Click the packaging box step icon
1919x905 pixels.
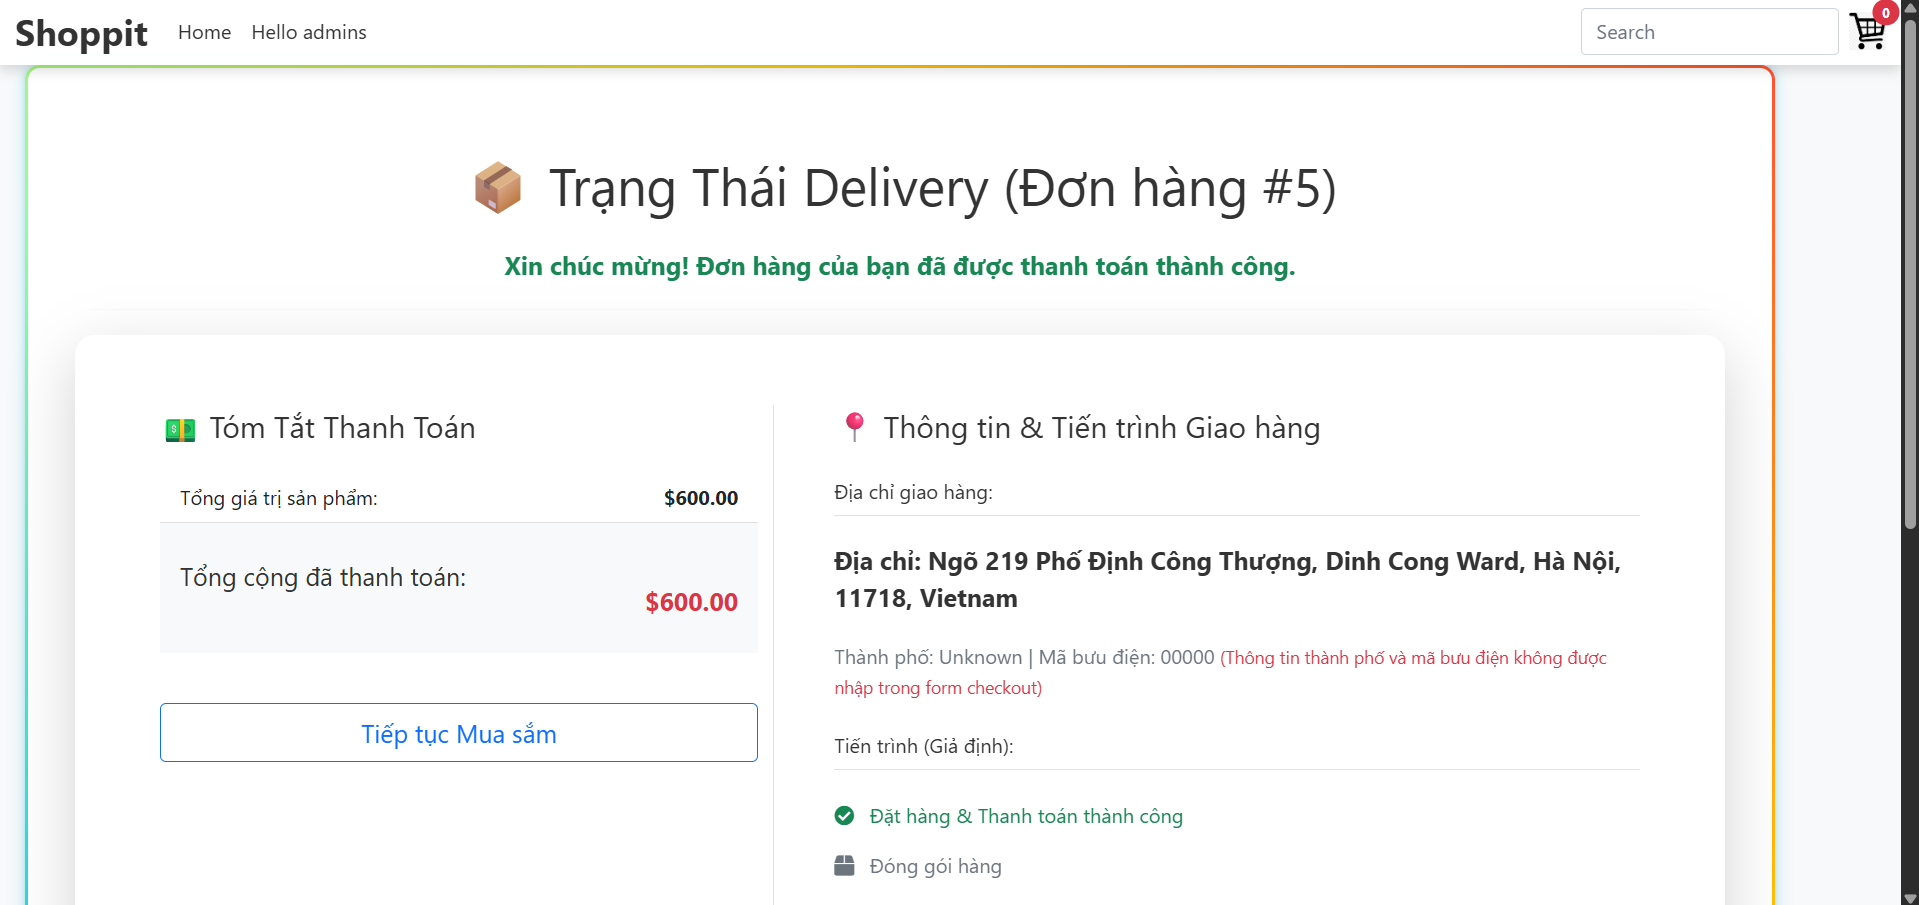tap(844, 866)
